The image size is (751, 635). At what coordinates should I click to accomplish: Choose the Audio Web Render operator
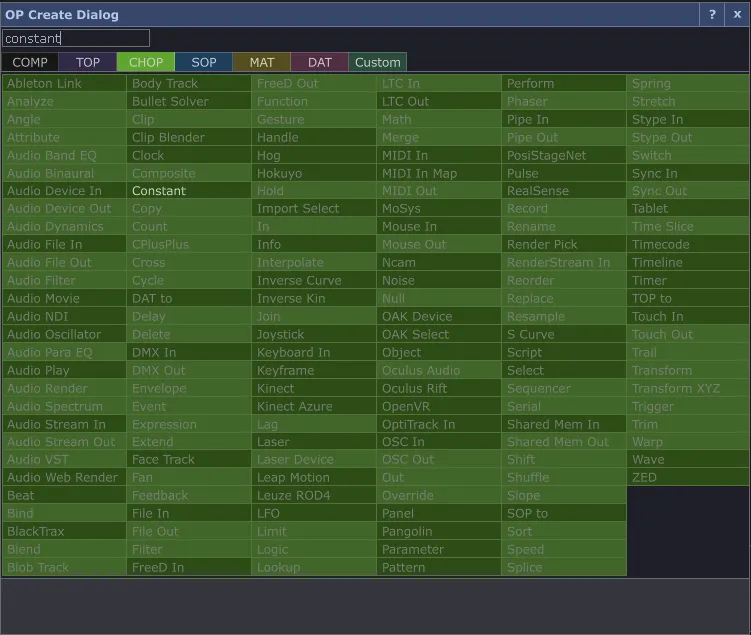64,477
